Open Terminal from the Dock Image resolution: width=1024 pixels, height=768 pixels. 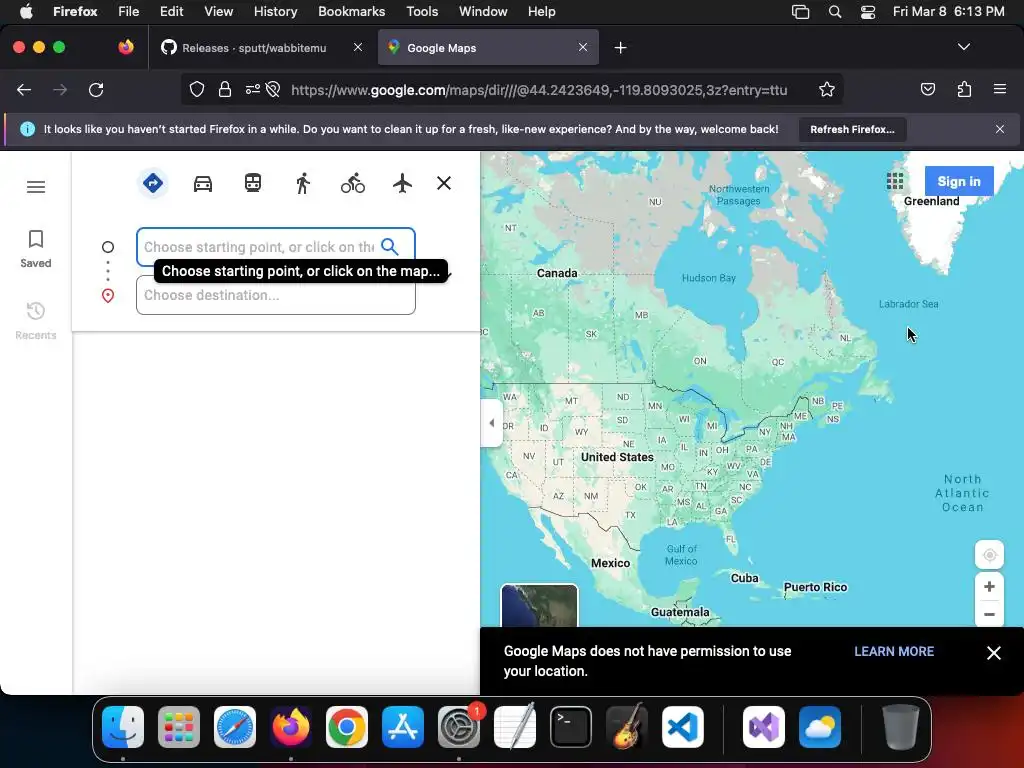(x=571, y=727)
